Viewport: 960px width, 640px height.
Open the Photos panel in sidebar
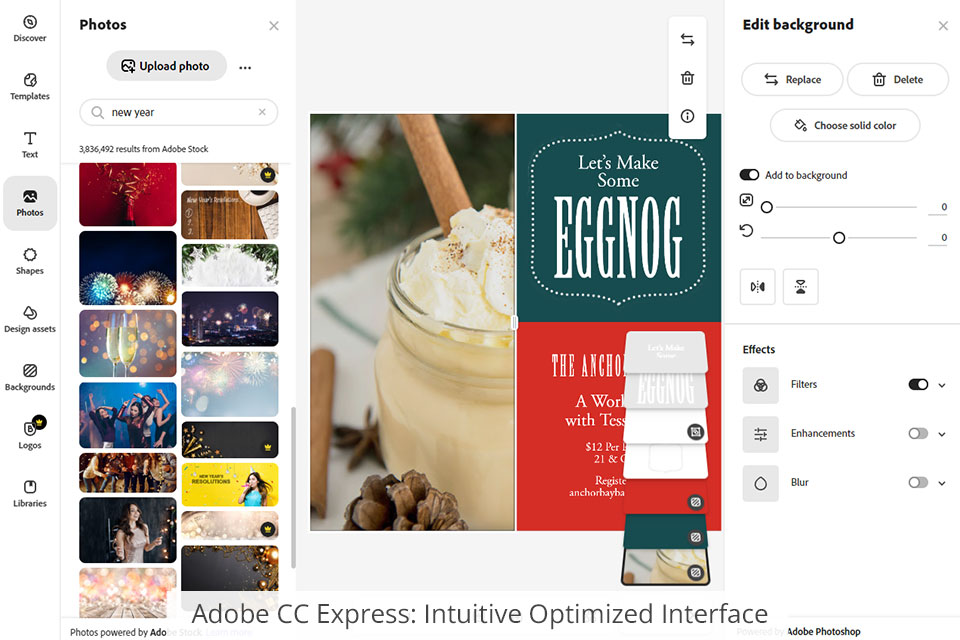[x=29, y=203]
